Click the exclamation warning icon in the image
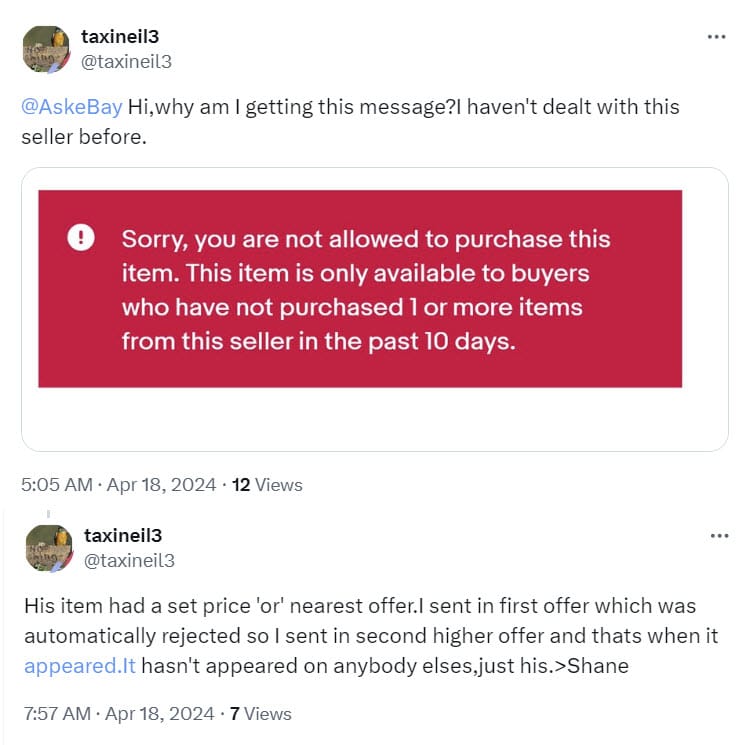 81,237
